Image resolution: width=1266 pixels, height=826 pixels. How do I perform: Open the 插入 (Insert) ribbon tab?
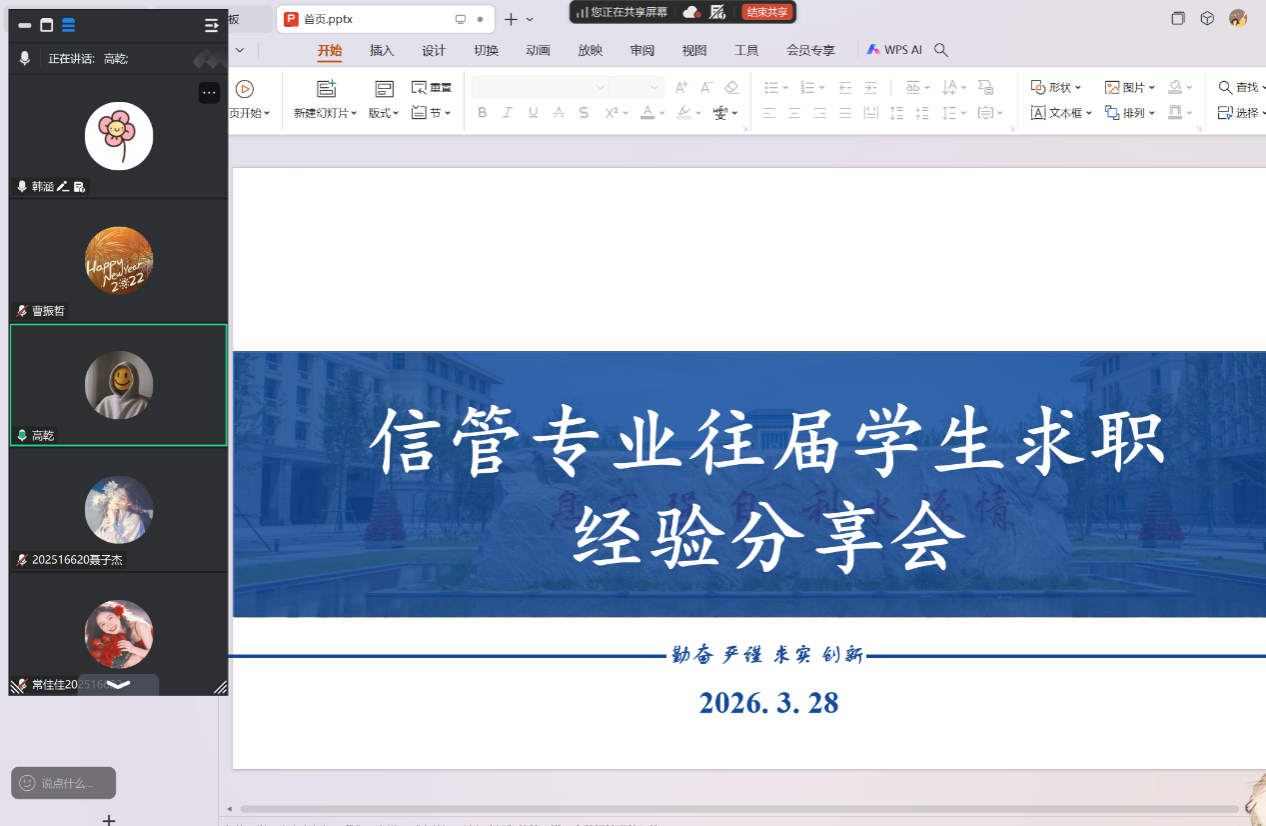[382, 50]
